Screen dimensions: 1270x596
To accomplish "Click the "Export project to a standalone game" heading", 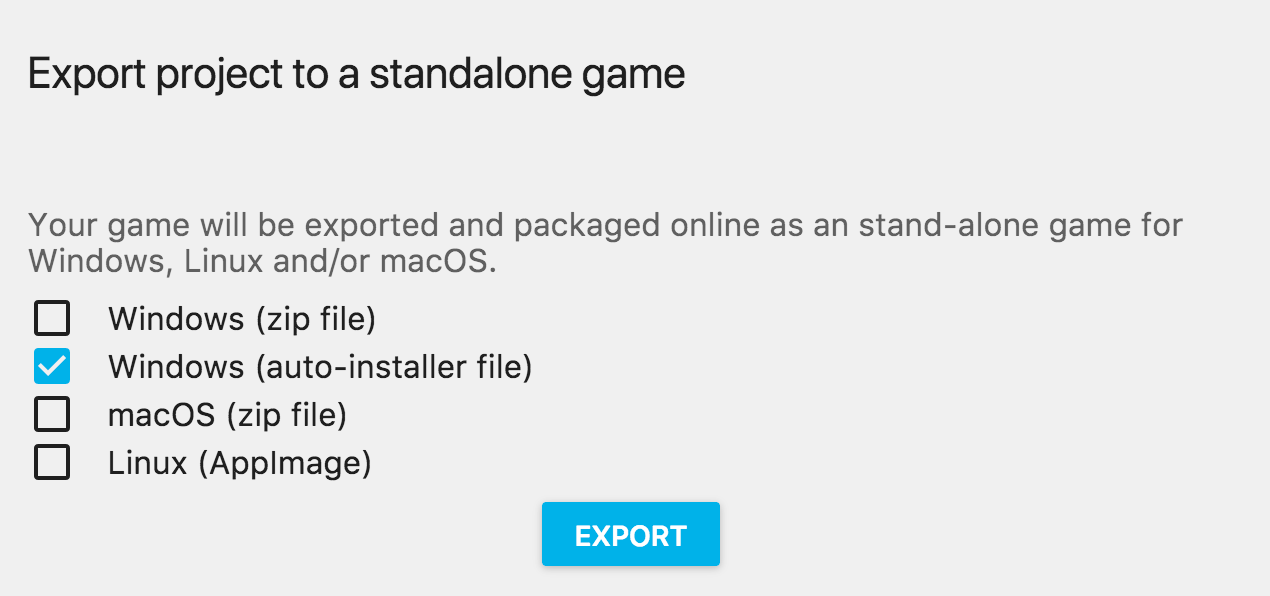I will (x=356, y=75).
